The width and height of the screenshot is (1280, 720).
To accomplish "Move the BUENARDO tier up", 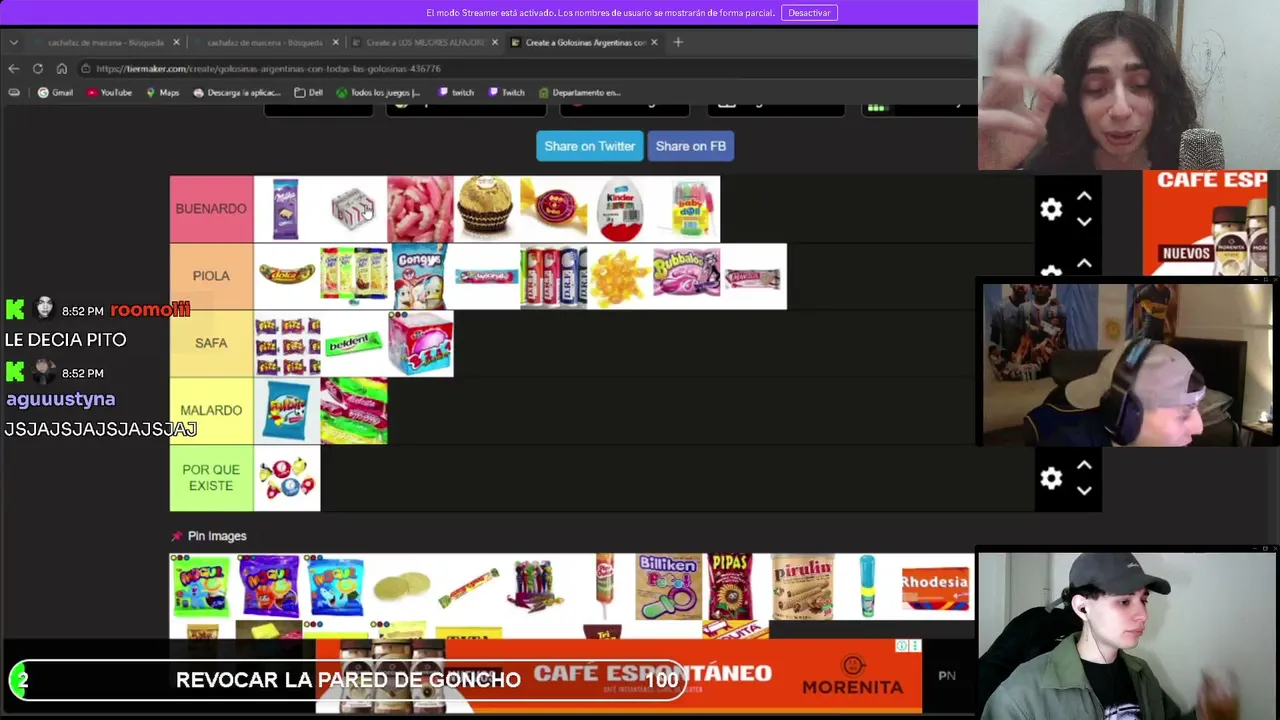I will pyautogui.click(x=1084, y=197).
